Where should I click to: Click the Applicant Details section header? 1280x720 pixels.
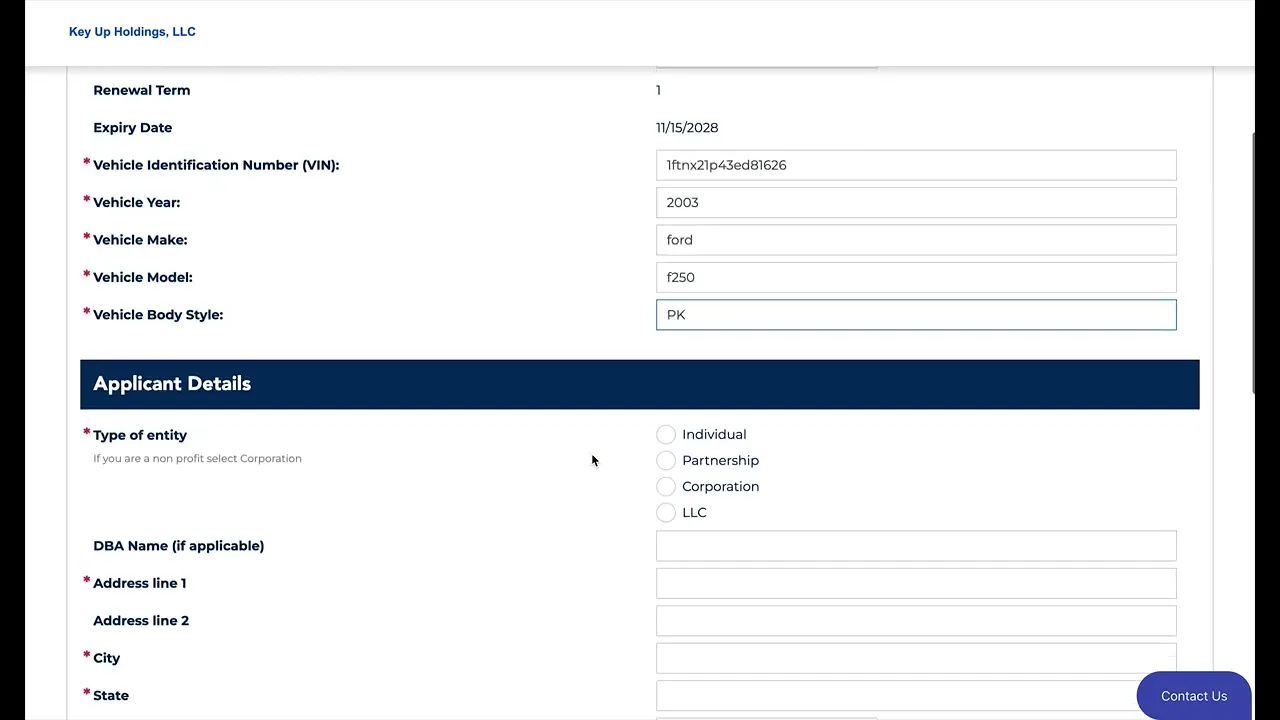coord(640,384)
